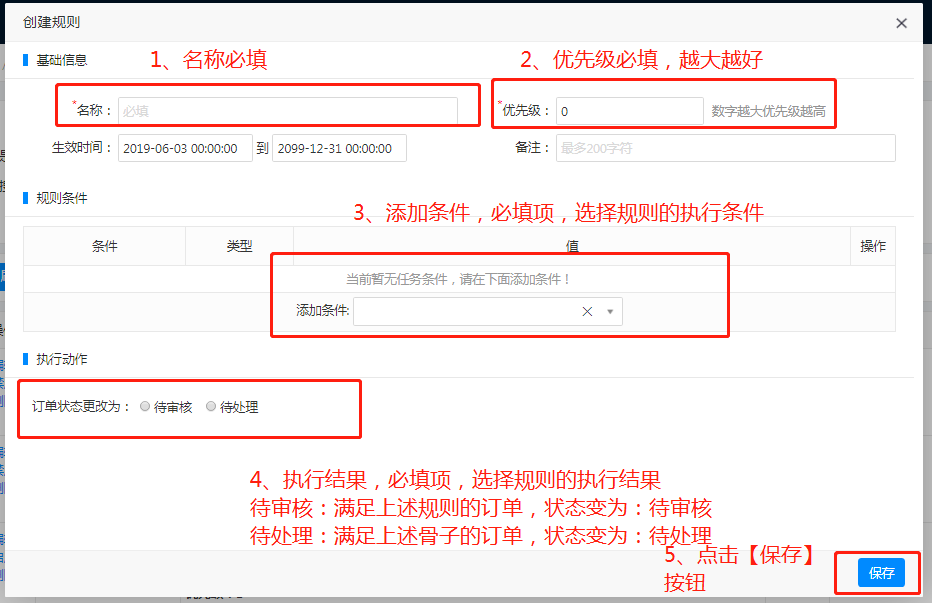
Task: Click the 条件 column header
Action: pyautogui.click(x=105, y=246)
